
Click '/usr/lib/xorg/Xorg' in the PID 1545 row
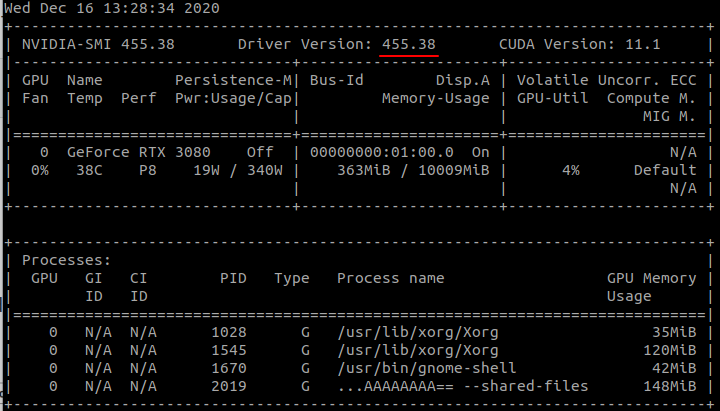(418, 350)
